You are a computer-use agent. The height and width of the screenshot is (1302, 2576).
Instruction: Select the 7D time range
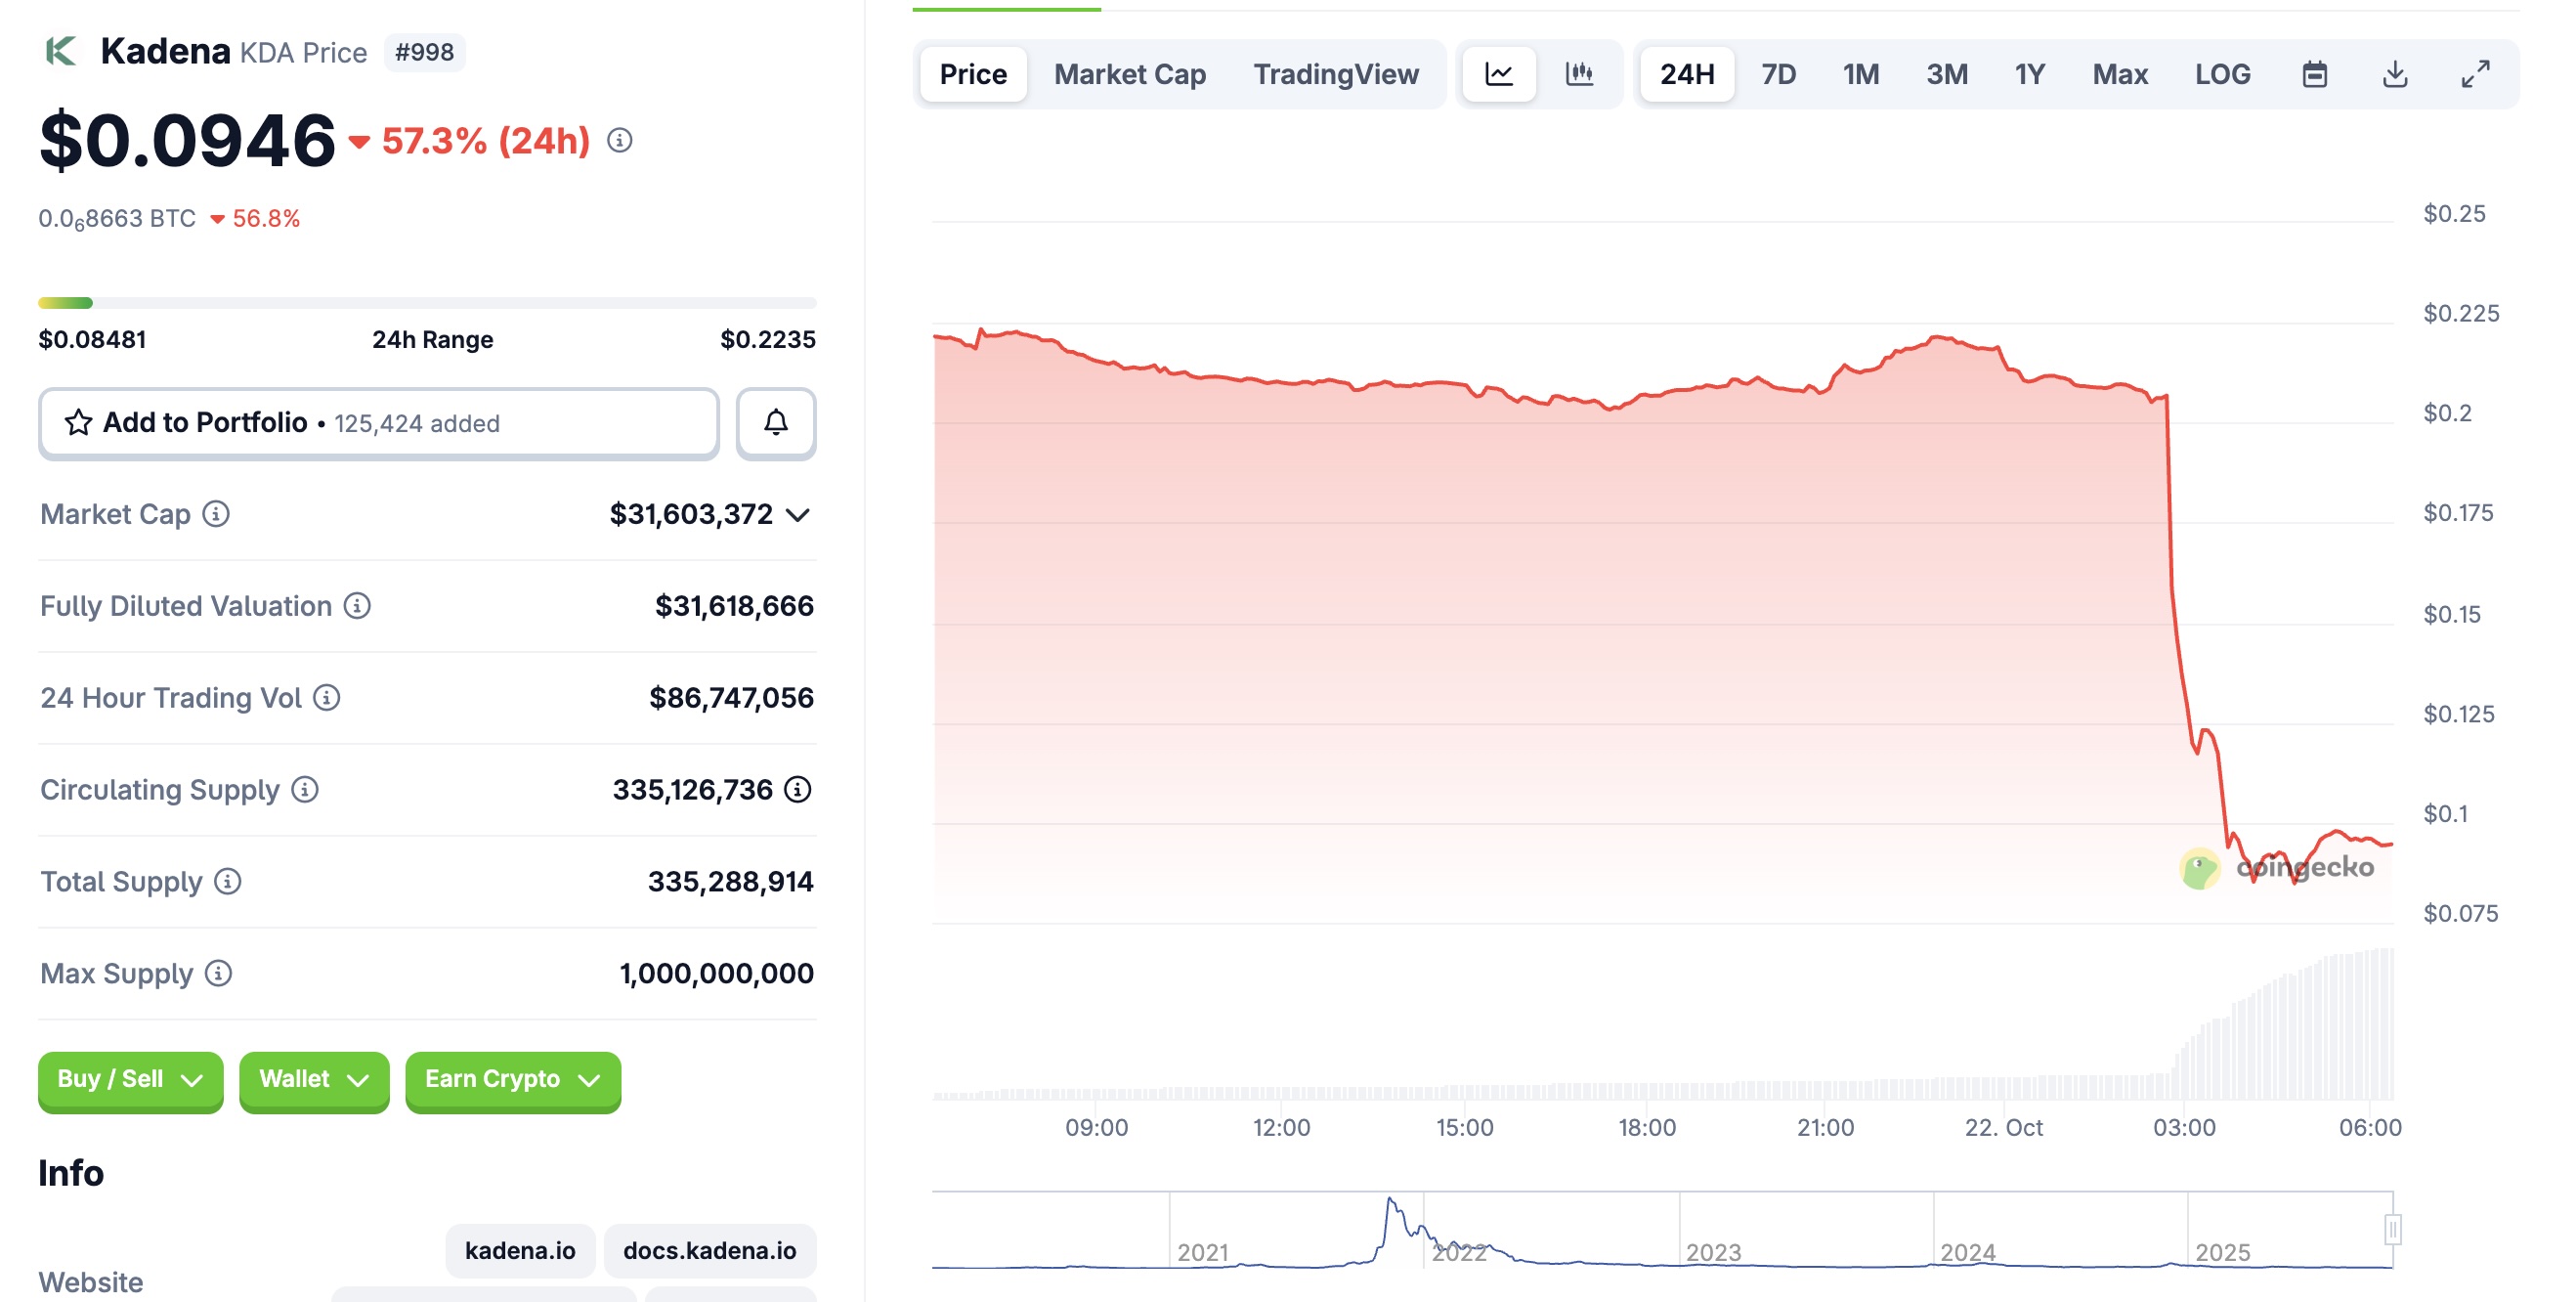tap(1778, 74)
